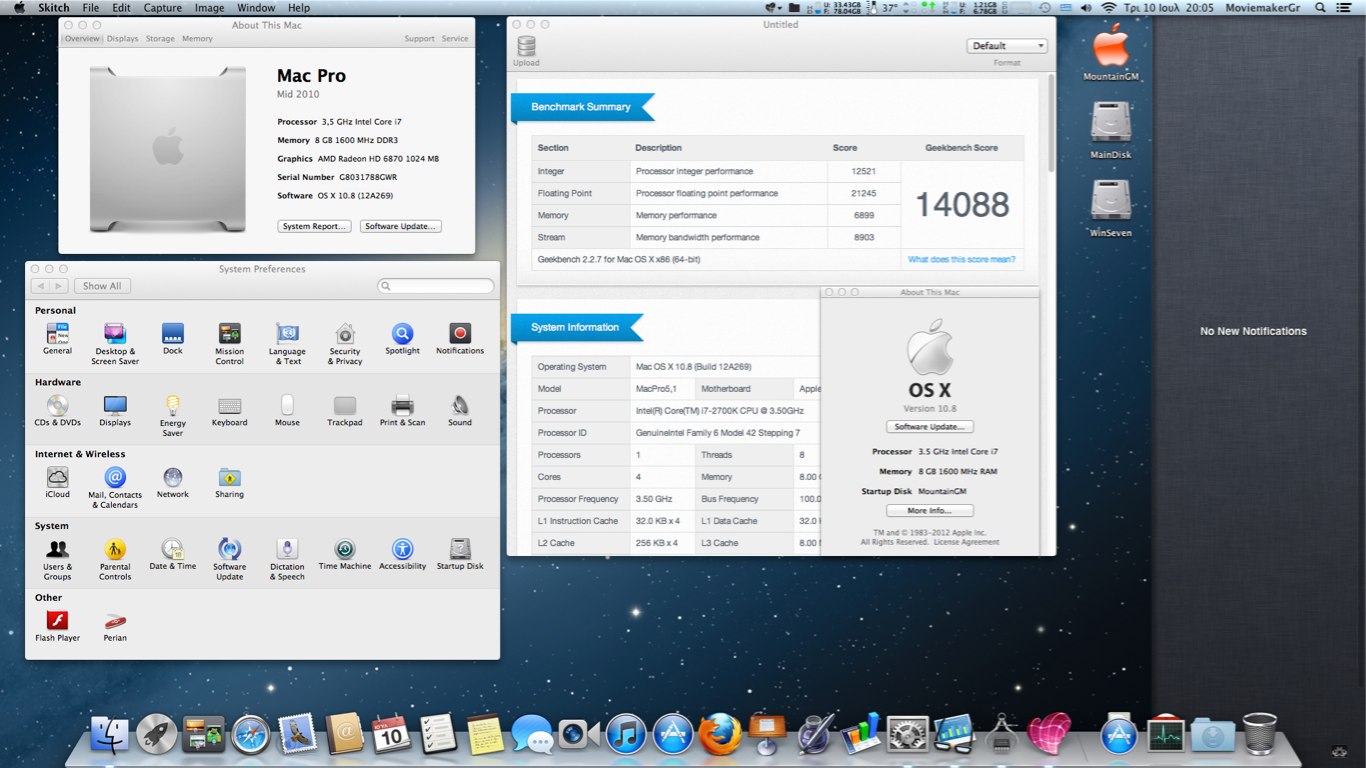Switch to Memory tab in About This Mac

(197, 39)
